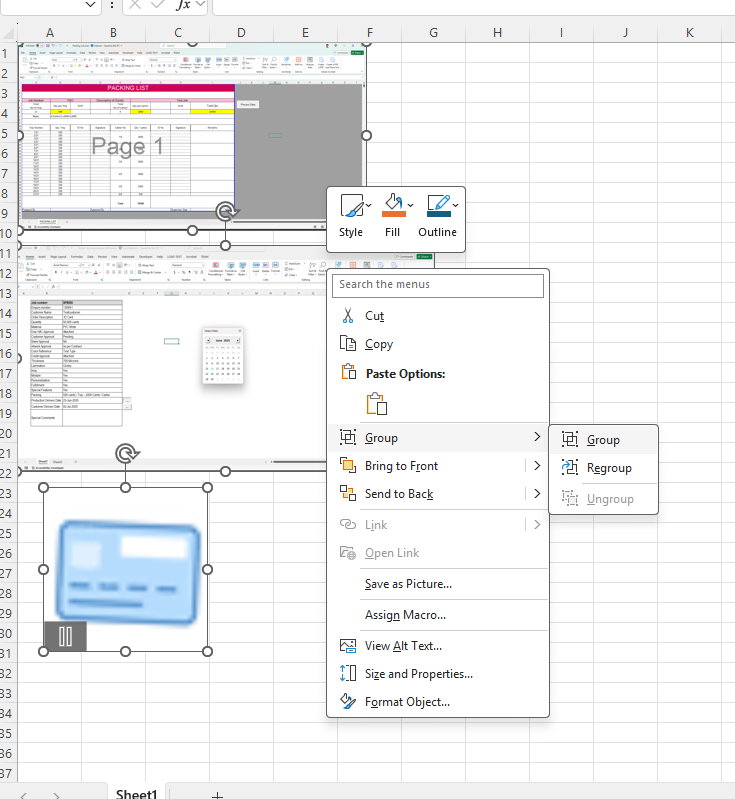Click the Format Object icon
The image size is (735, 799).
click(348, 701)
